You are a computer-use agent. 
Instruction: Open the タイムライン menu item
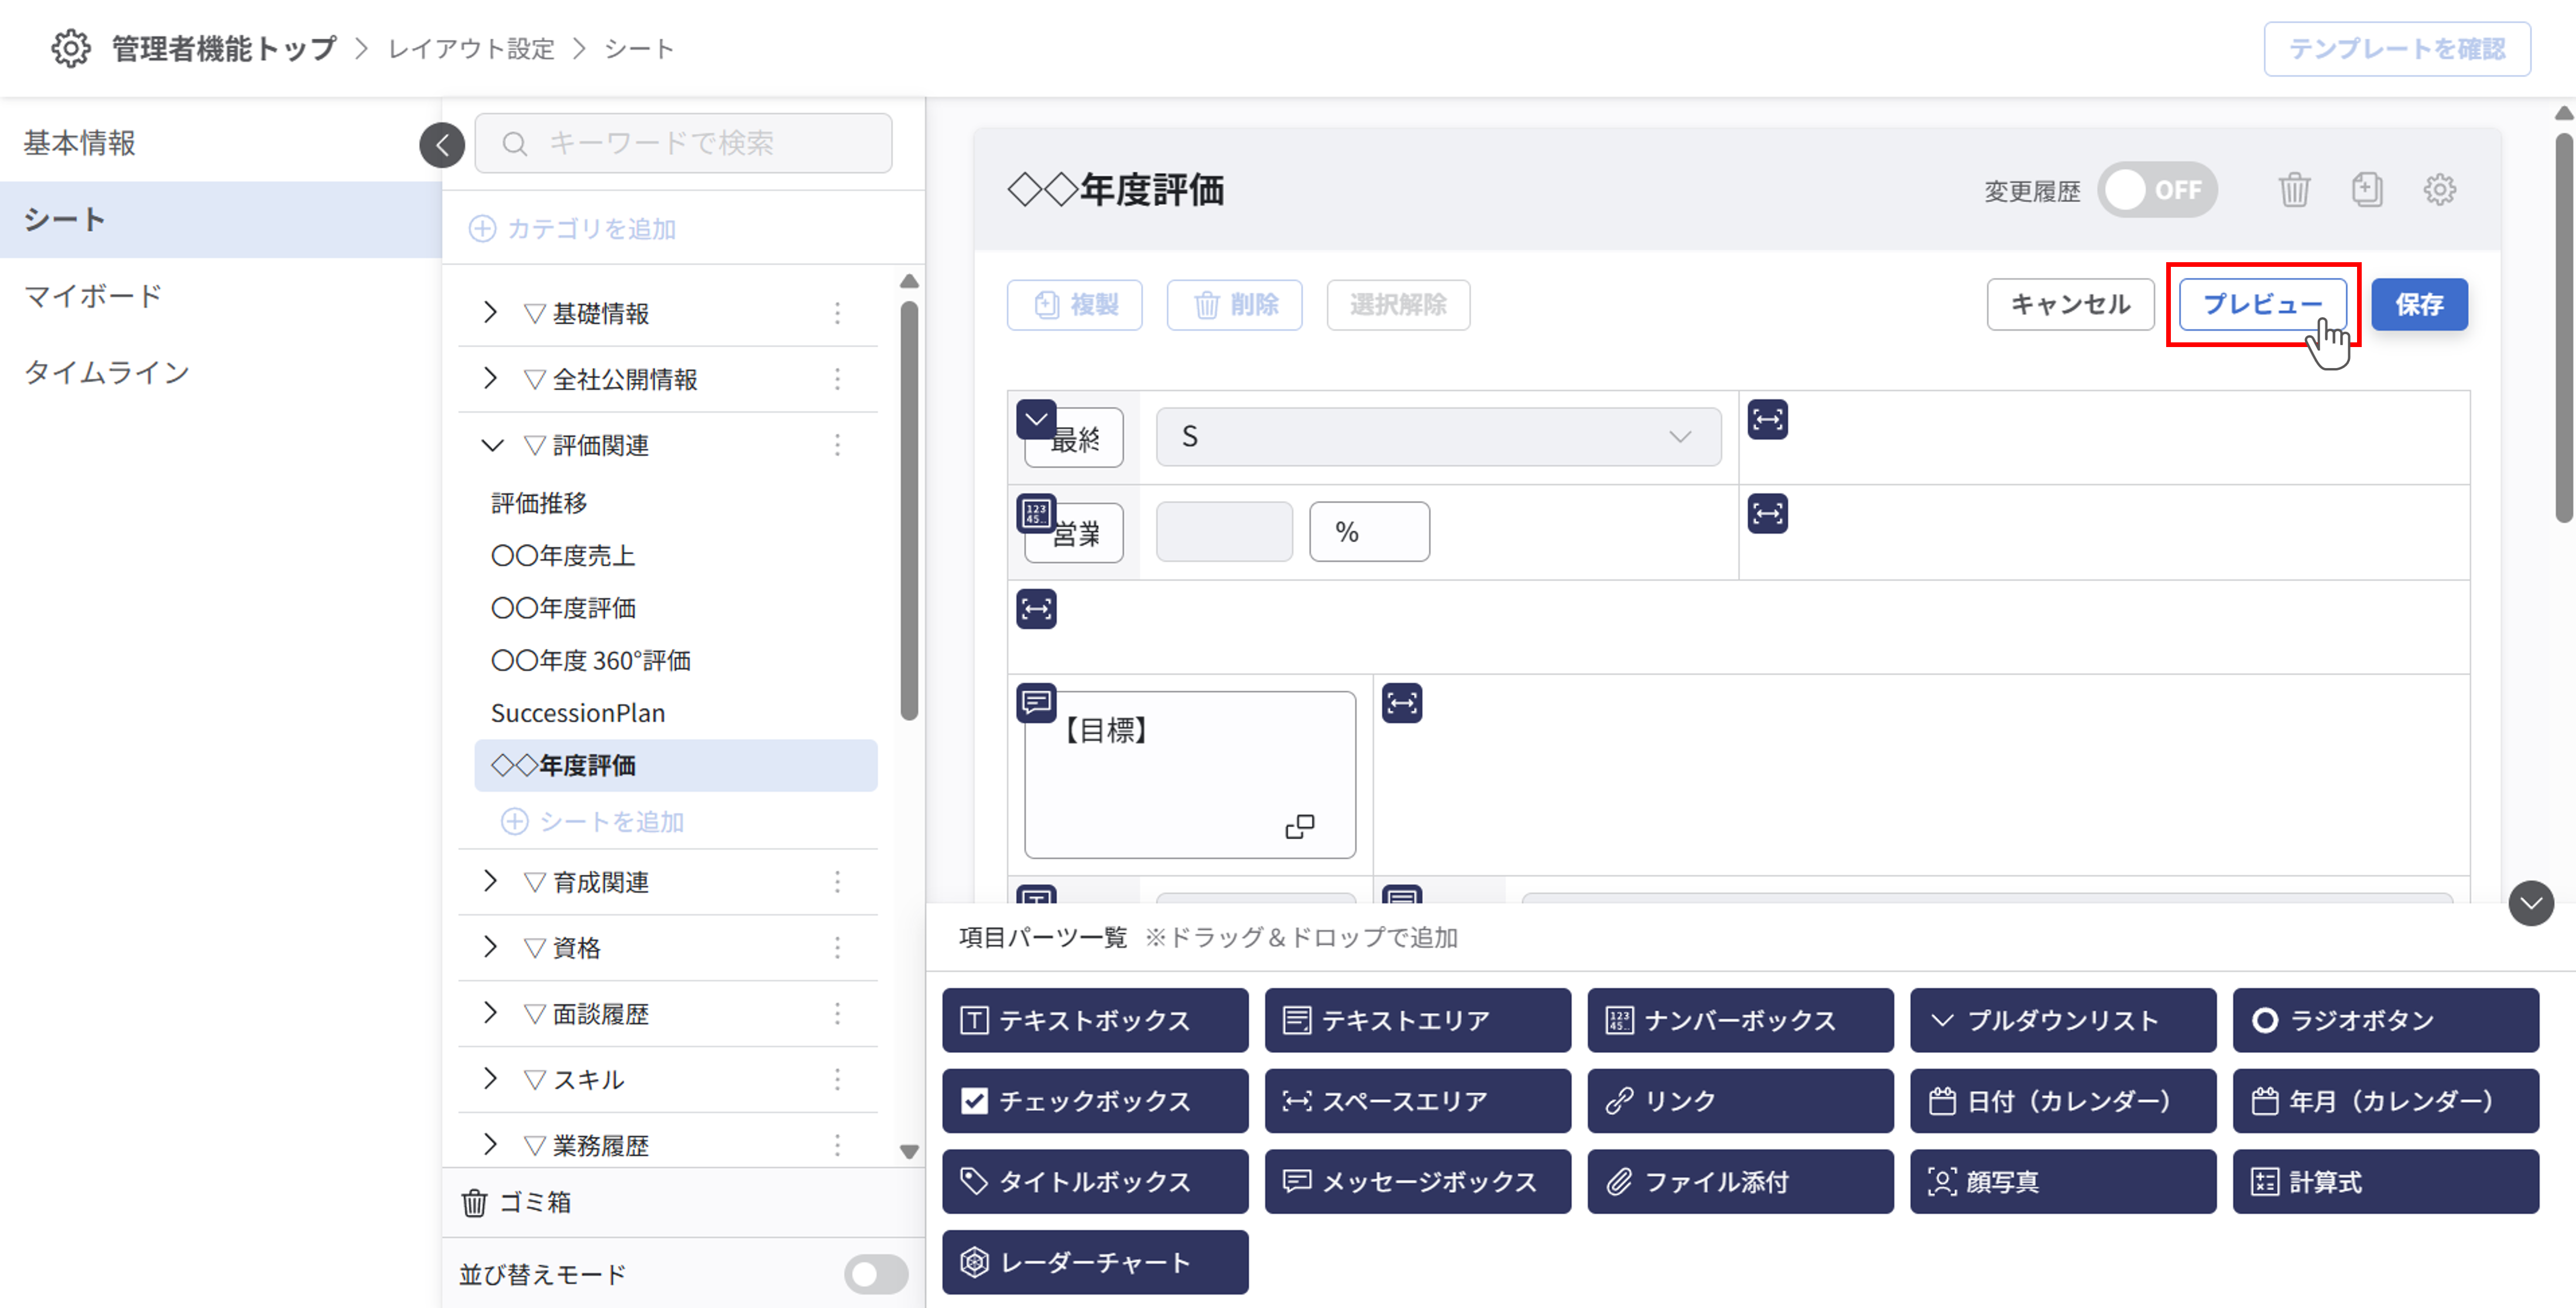(220, 372)
